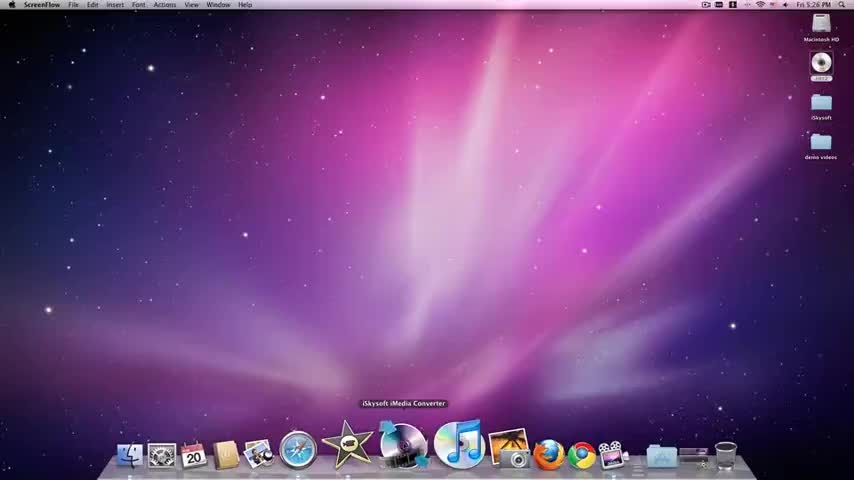Image resolution: width=854 pixels, height=480 pixels.
Task: Open the Actions menu
Action: tap(164, 4)
